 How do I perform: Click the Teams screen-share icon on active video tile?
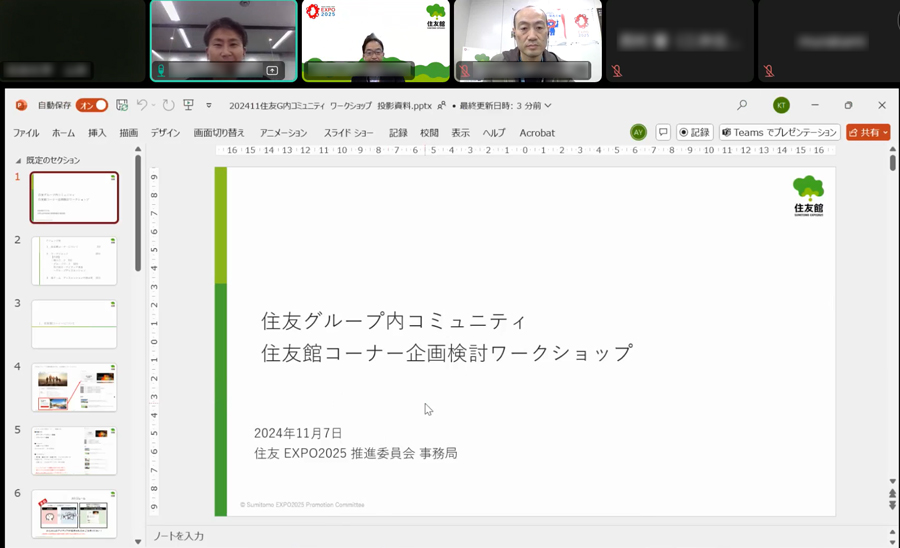[x=272, y=70]
